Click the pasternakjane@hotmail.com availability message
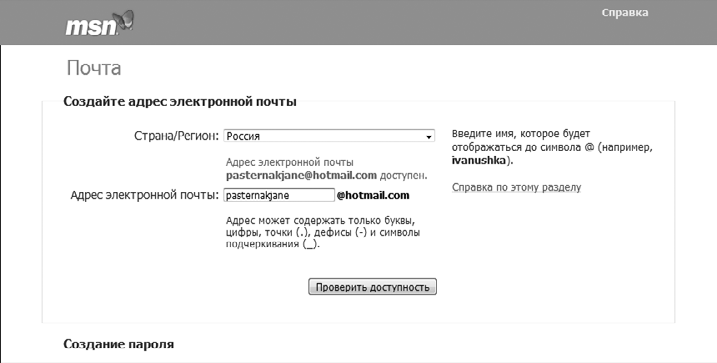Viewport: 717px width, 363px height. tap(326, 169)
